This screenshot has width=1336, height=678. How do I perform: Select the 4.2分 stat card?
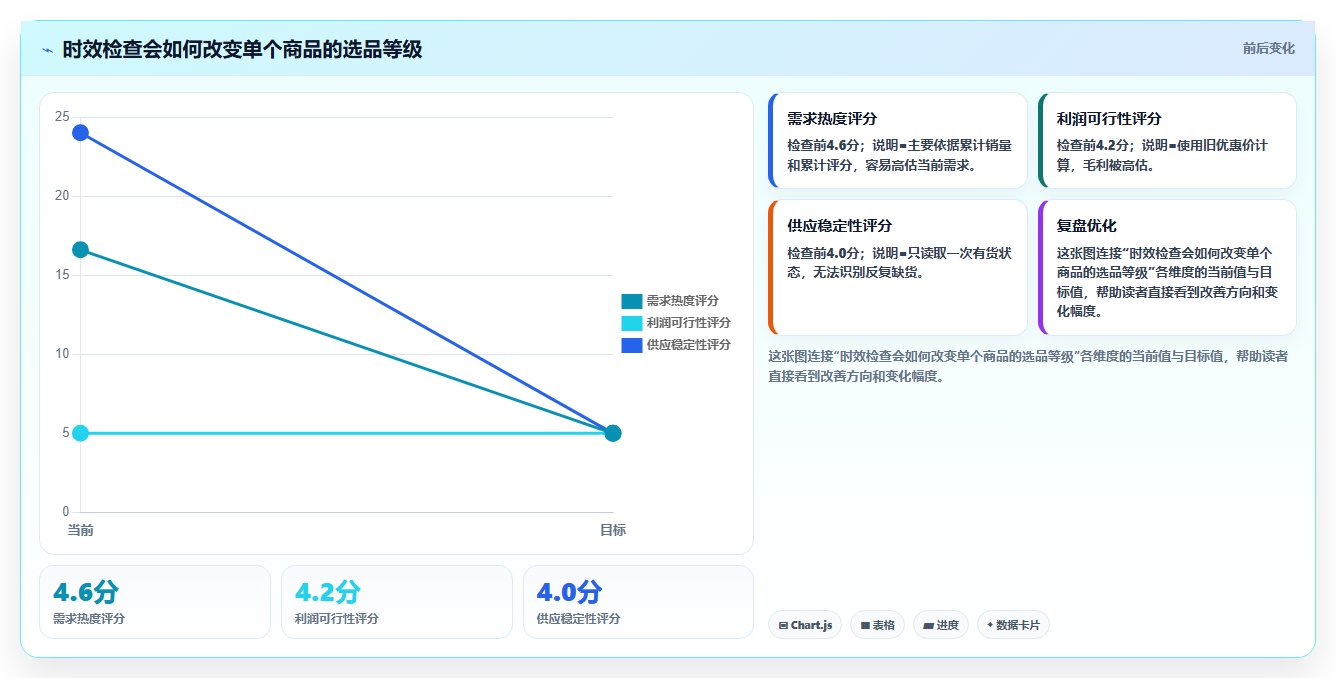coord(397,602)
